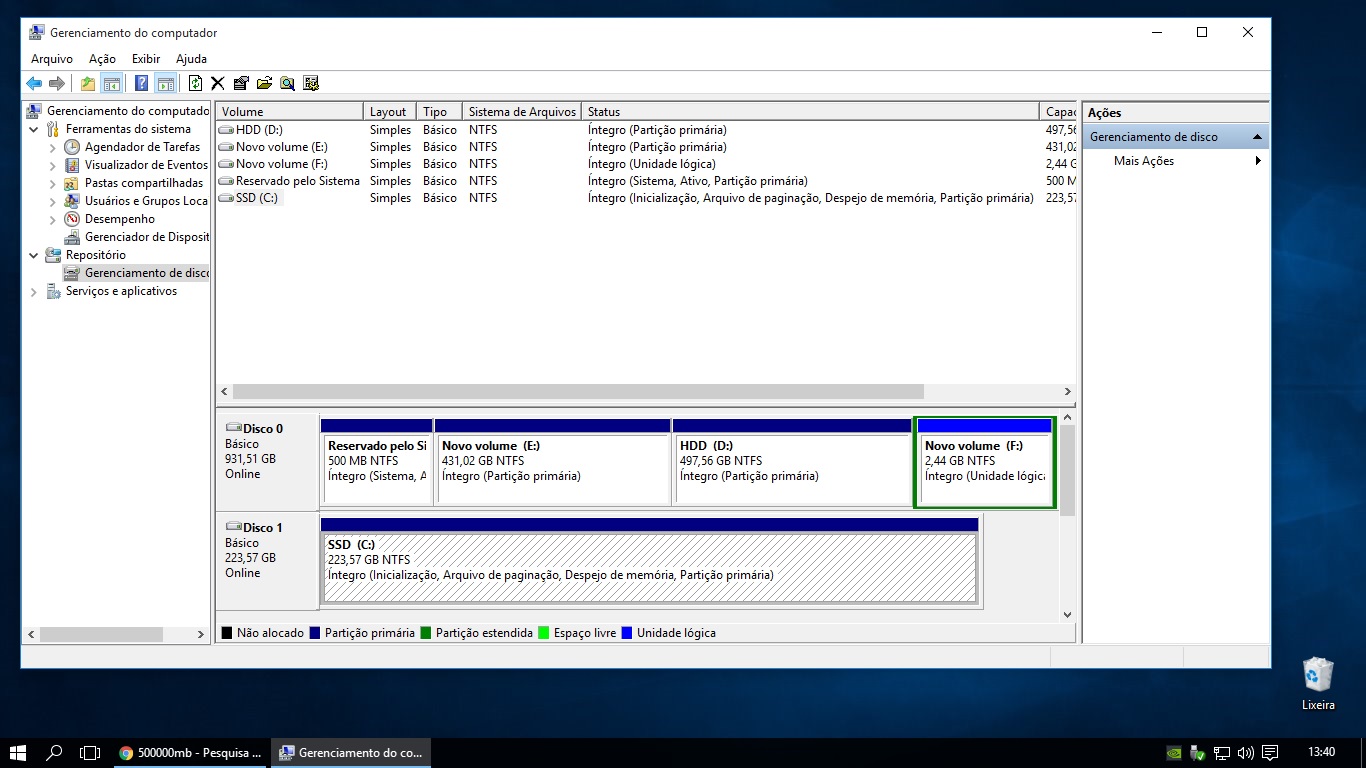The height and width of the screenshot is (768, 1366).
Task: Click the gray Forward arrow in toolbar
Action: (x=57, y=83)
